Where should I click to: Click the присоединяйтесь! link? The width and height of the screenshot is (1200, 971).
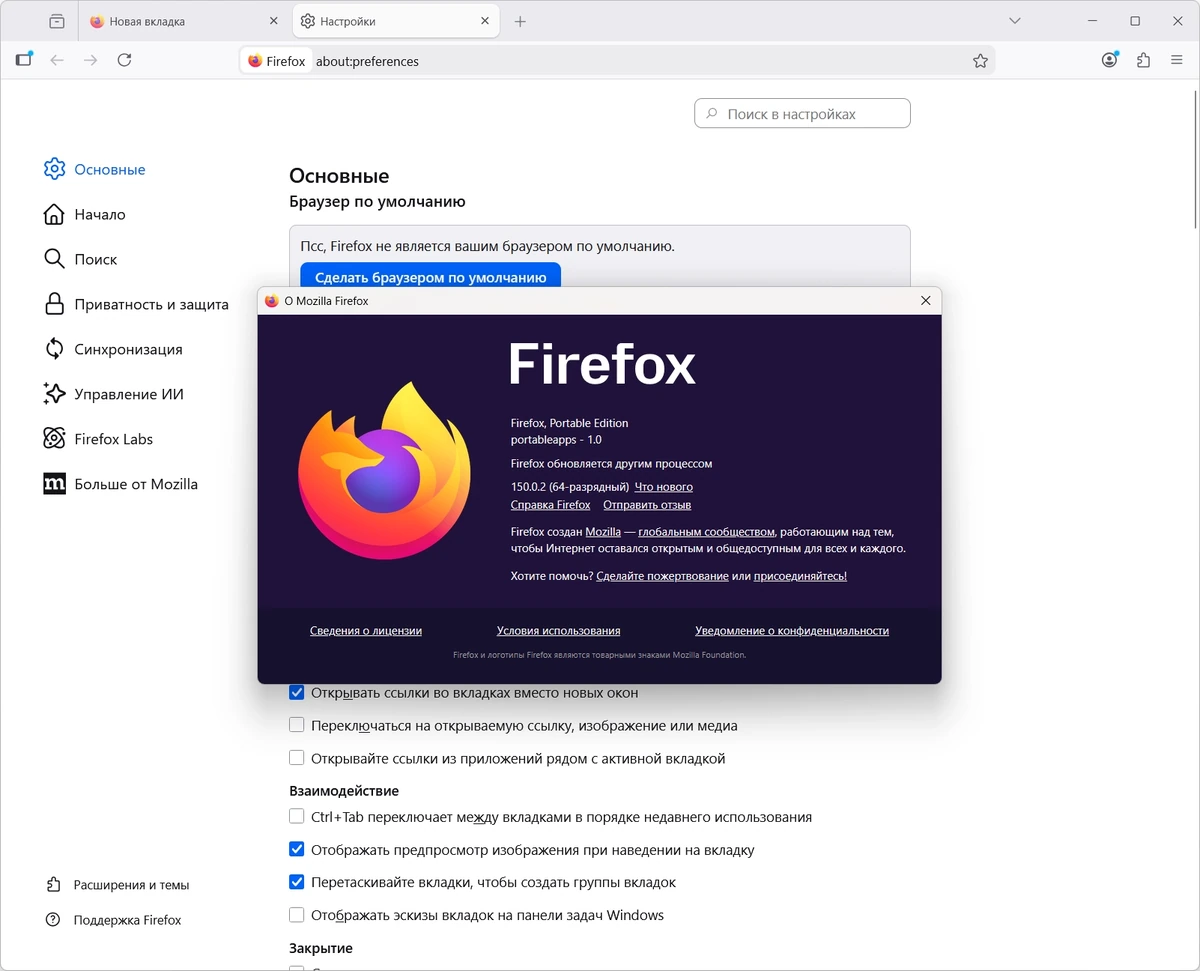coord(800,576)
